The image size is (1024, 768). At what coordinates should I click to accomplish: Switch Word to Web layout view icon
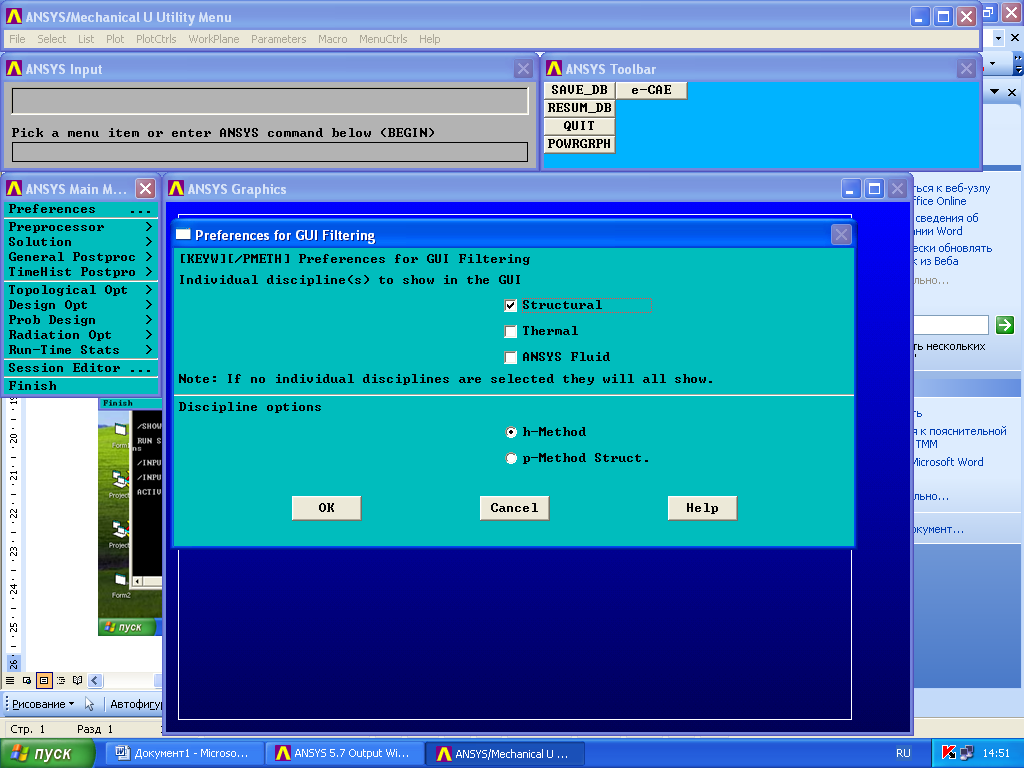(27, 680)
